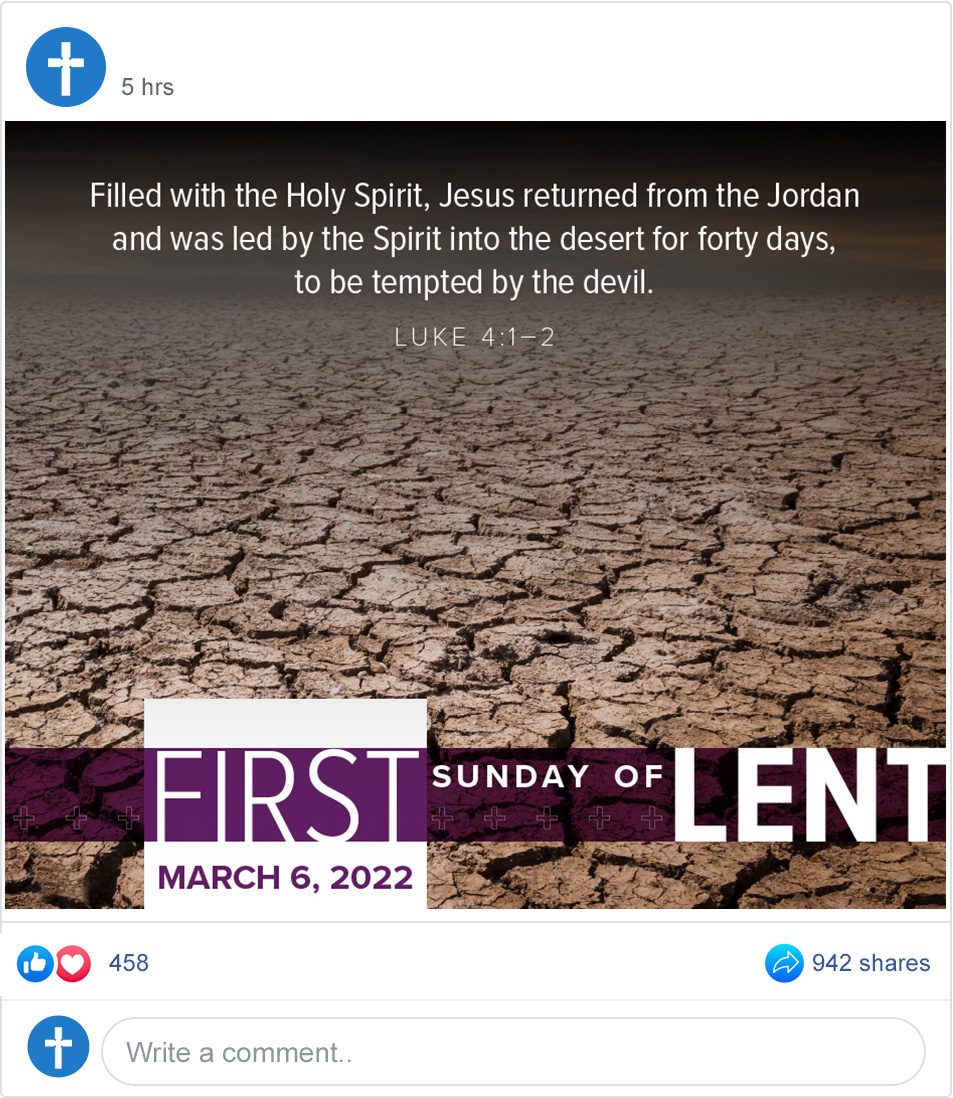
Task: Click the "LUKE 4:1–2" reference text
Action: point(474,337)
